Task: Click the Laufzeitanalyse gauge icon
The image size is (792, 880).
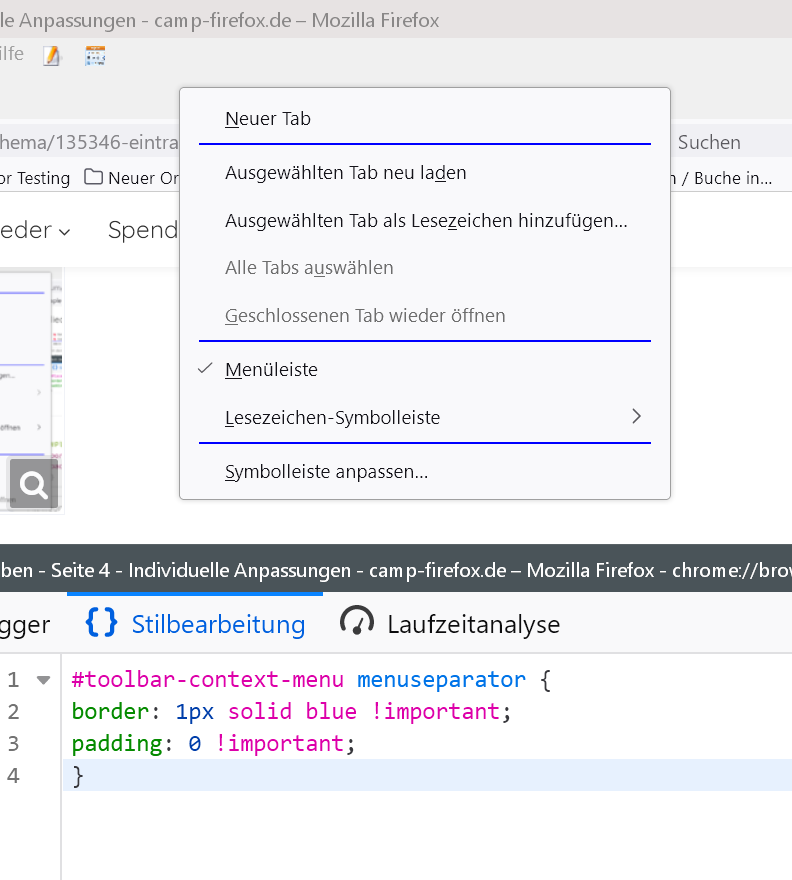Action: coord(357,623)
